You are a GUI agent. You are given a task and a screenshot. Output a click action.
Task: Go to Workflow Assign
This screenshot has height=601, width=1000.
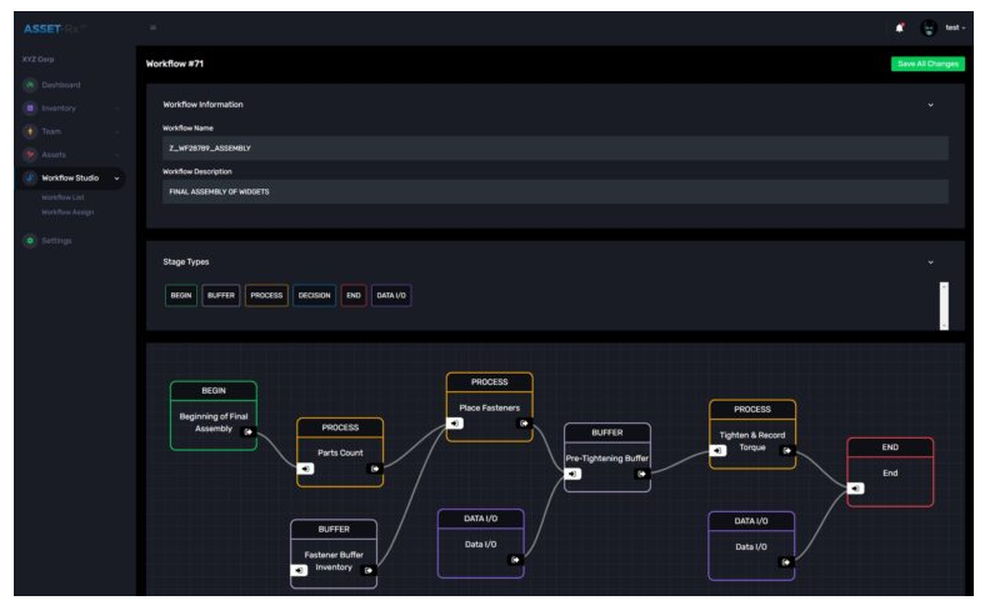[x=68, y=212]
